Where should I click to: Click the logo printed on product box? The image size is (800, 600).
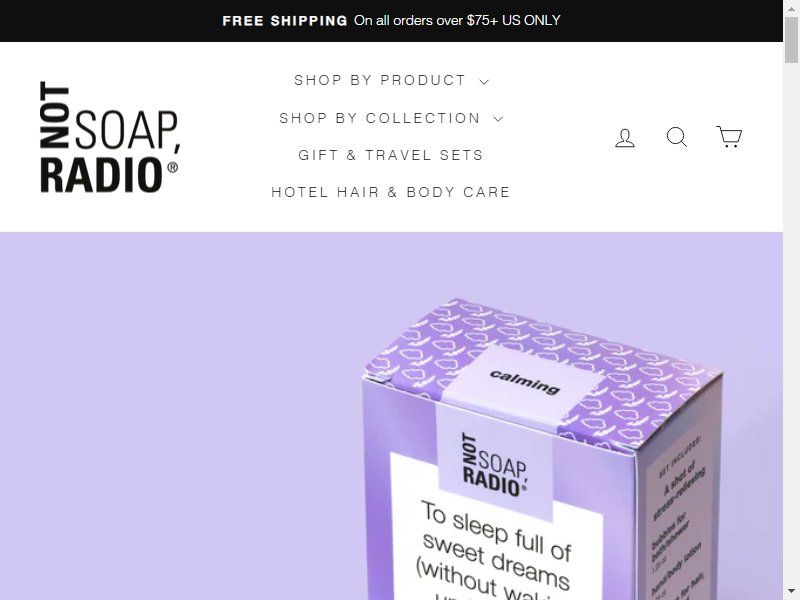click(x=493, y=465)
